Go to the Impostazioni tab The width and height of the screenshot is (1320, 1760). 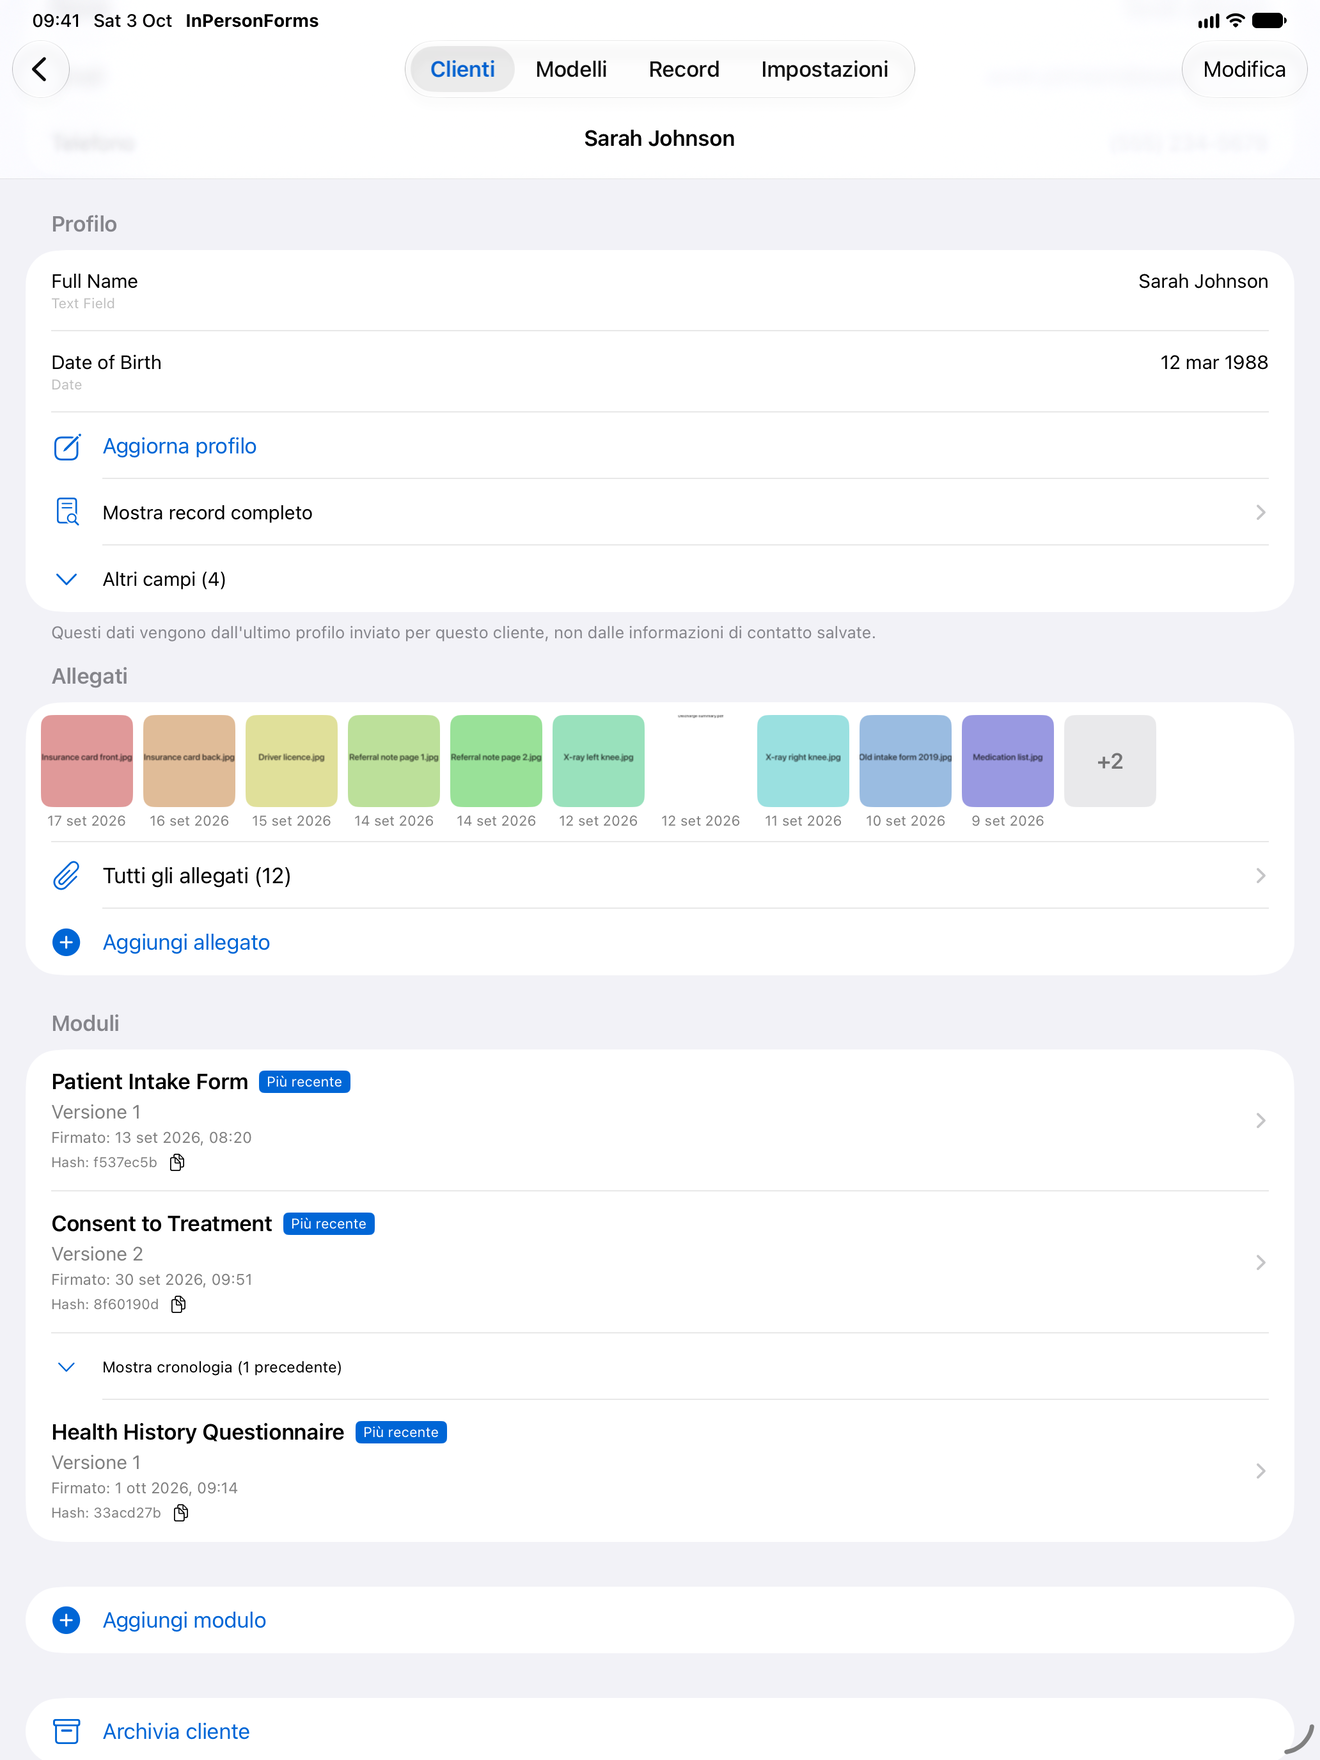[824, 69]
